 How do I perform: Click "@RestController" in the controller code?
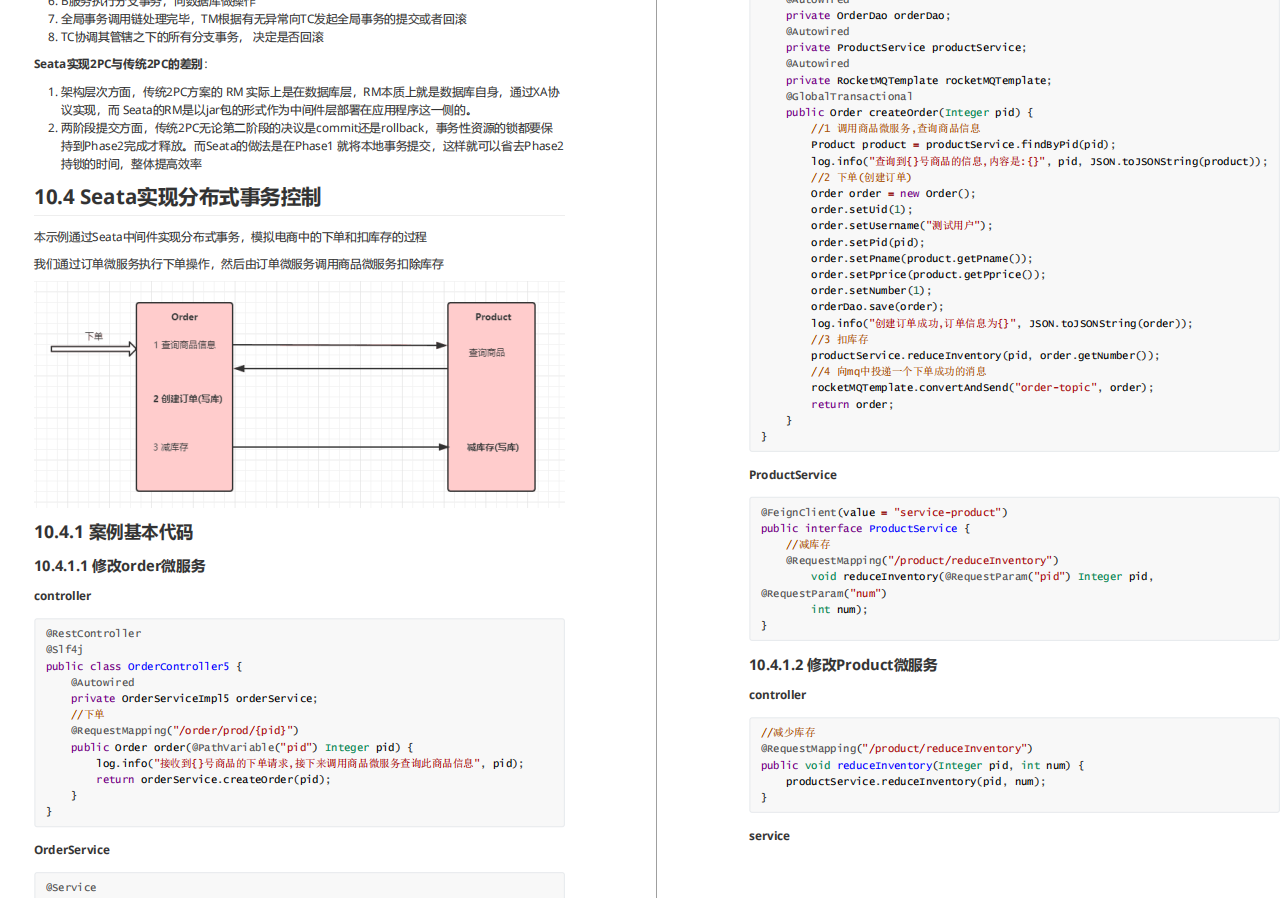pyautogui.click(x=94, y=633)
